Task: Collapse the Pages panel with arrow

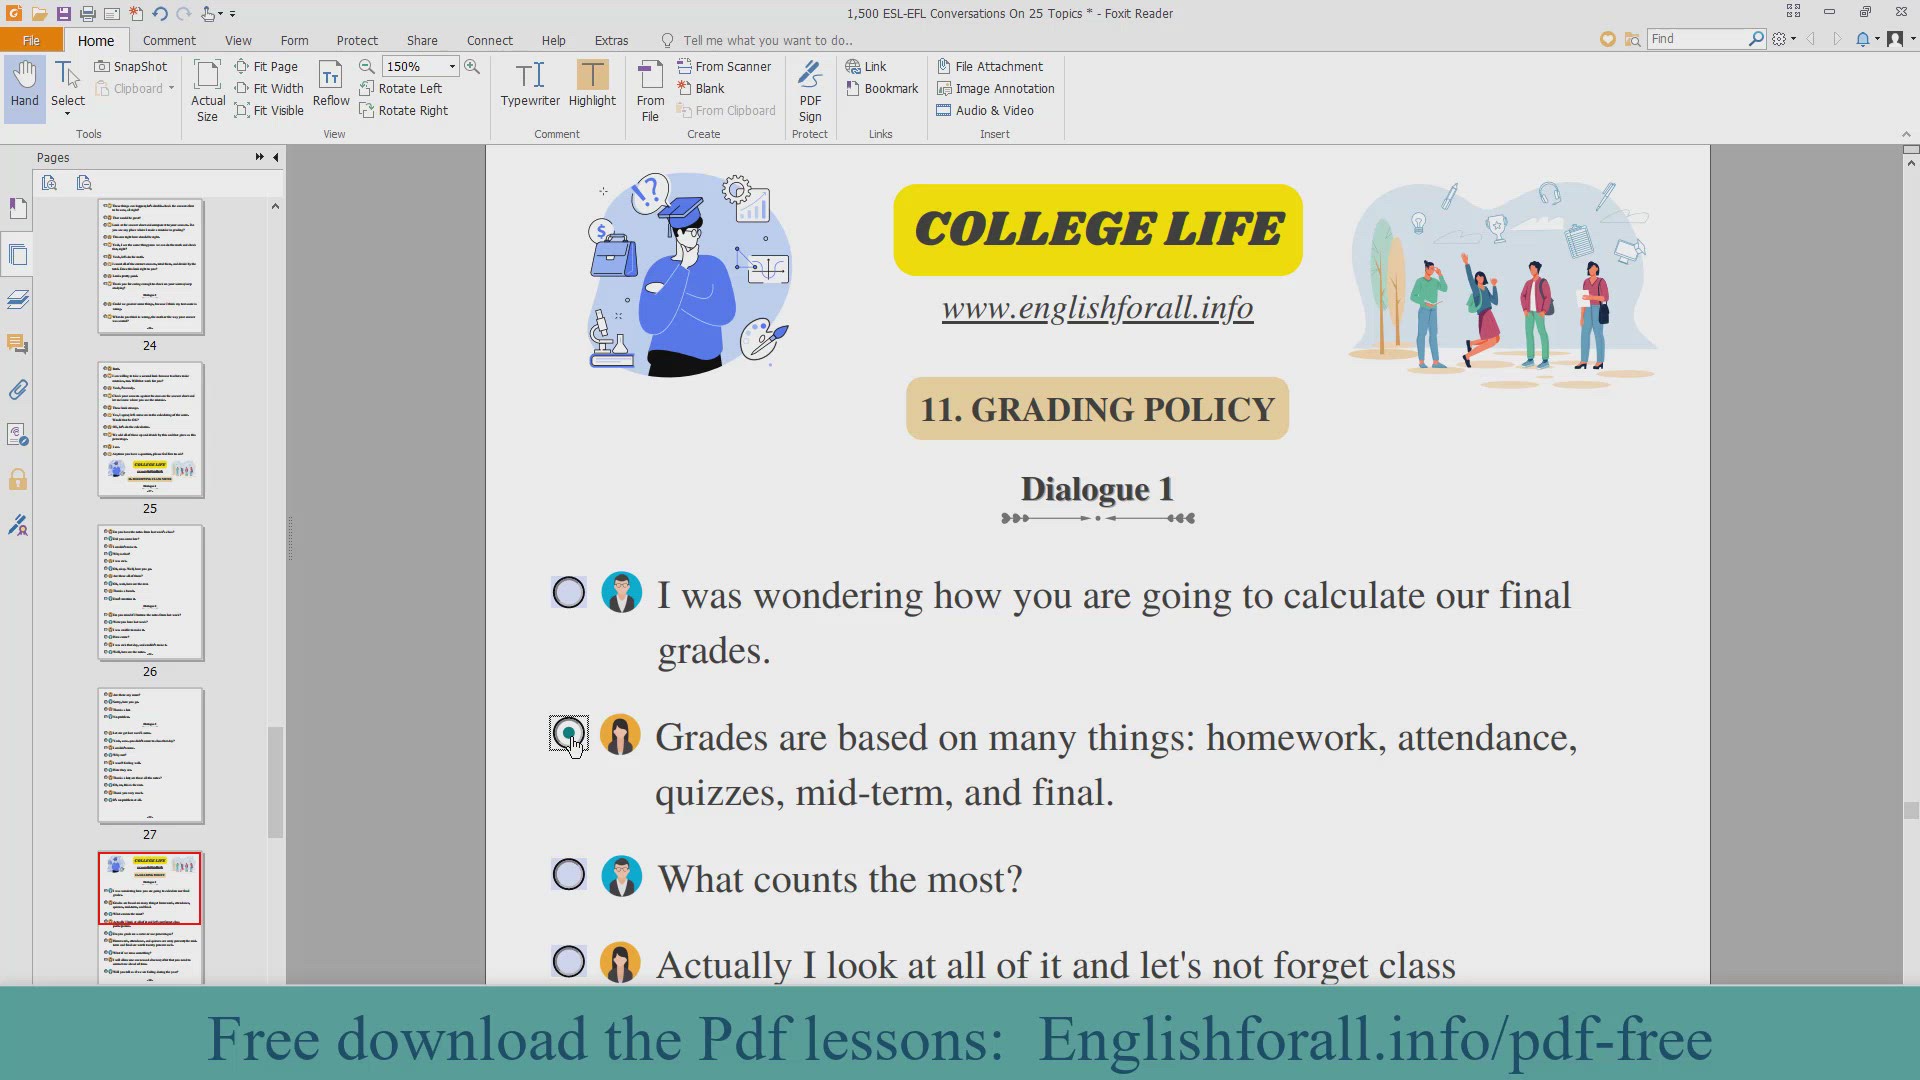Action: (276, 157)
